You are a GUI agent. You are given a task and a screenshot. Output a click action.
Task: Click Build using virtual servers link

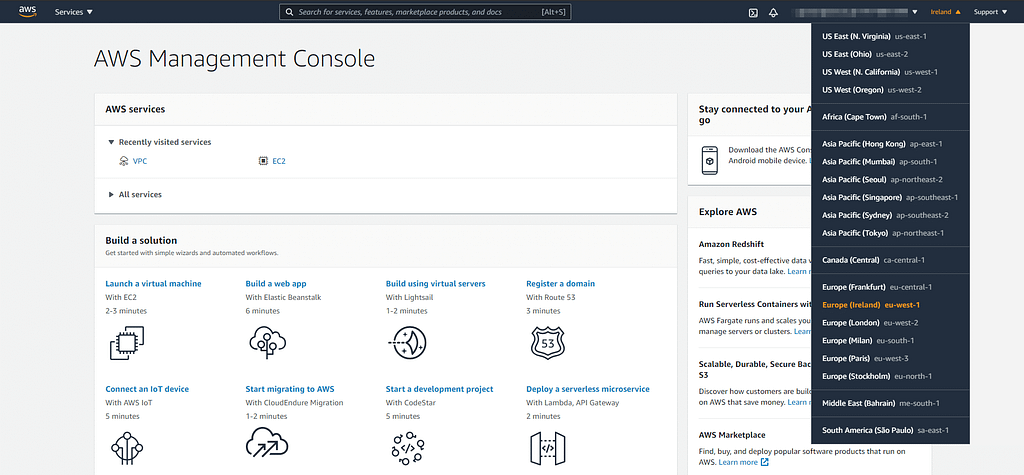[436, 284]
